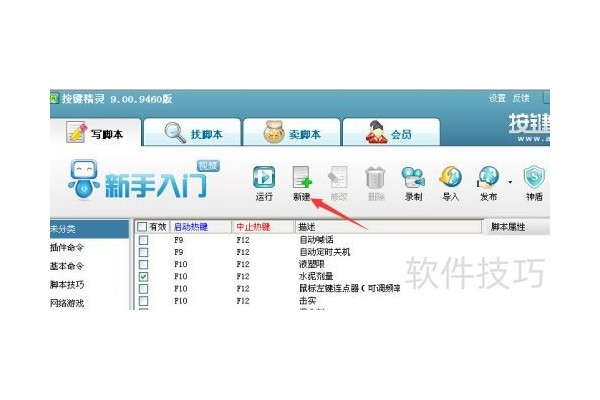Sort by the 中止热键 column header
600x400 pixels.
point(263,227)
